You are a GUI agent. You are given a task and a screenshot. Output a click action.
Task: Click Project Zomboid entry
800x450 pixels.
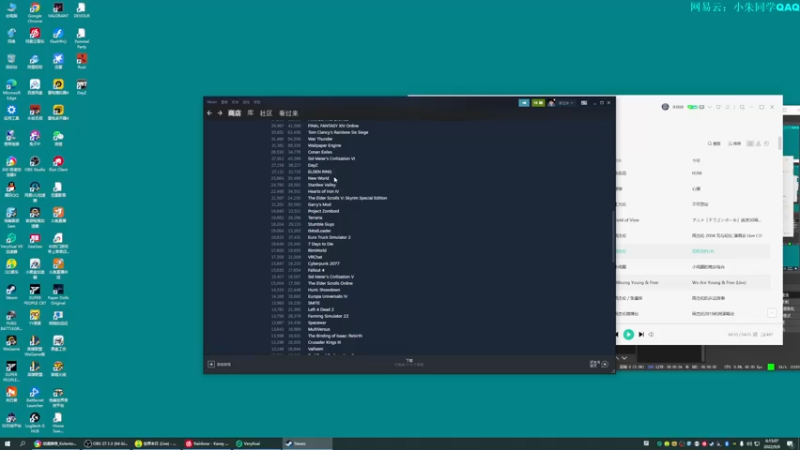click(x=323, y=211)
